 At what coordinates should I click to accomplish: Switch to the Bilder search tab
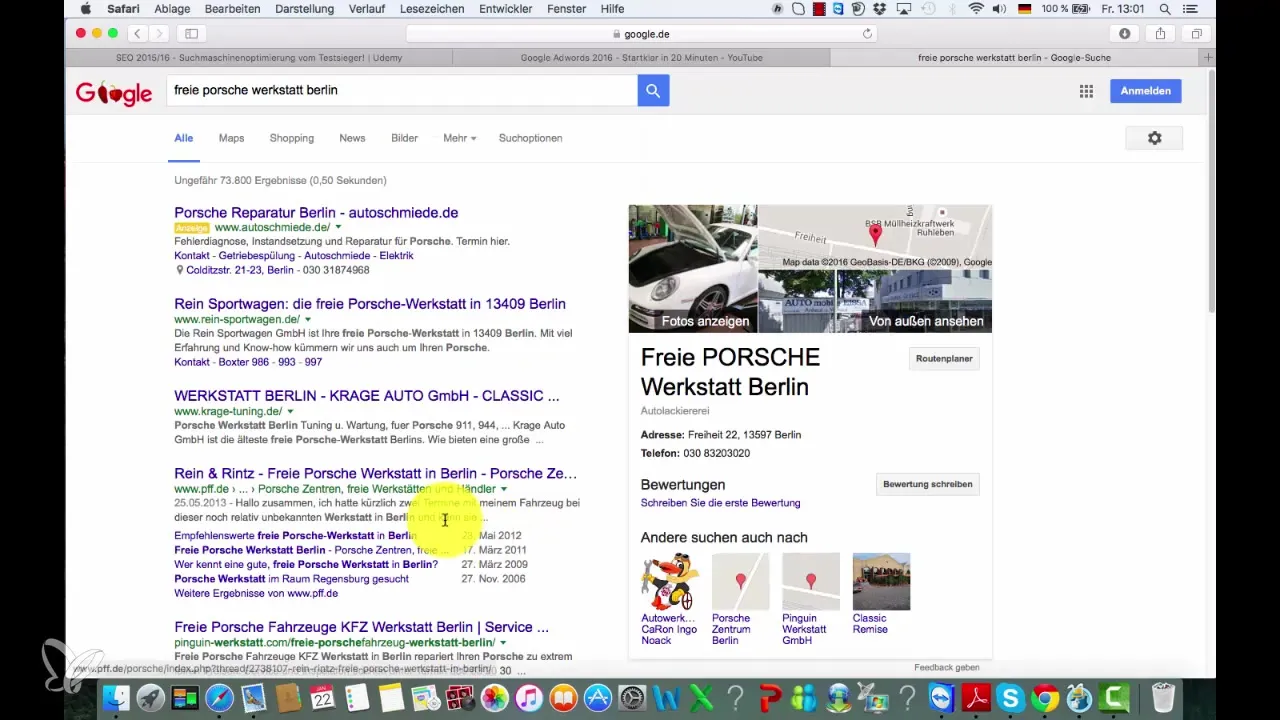tap(404, 138)
